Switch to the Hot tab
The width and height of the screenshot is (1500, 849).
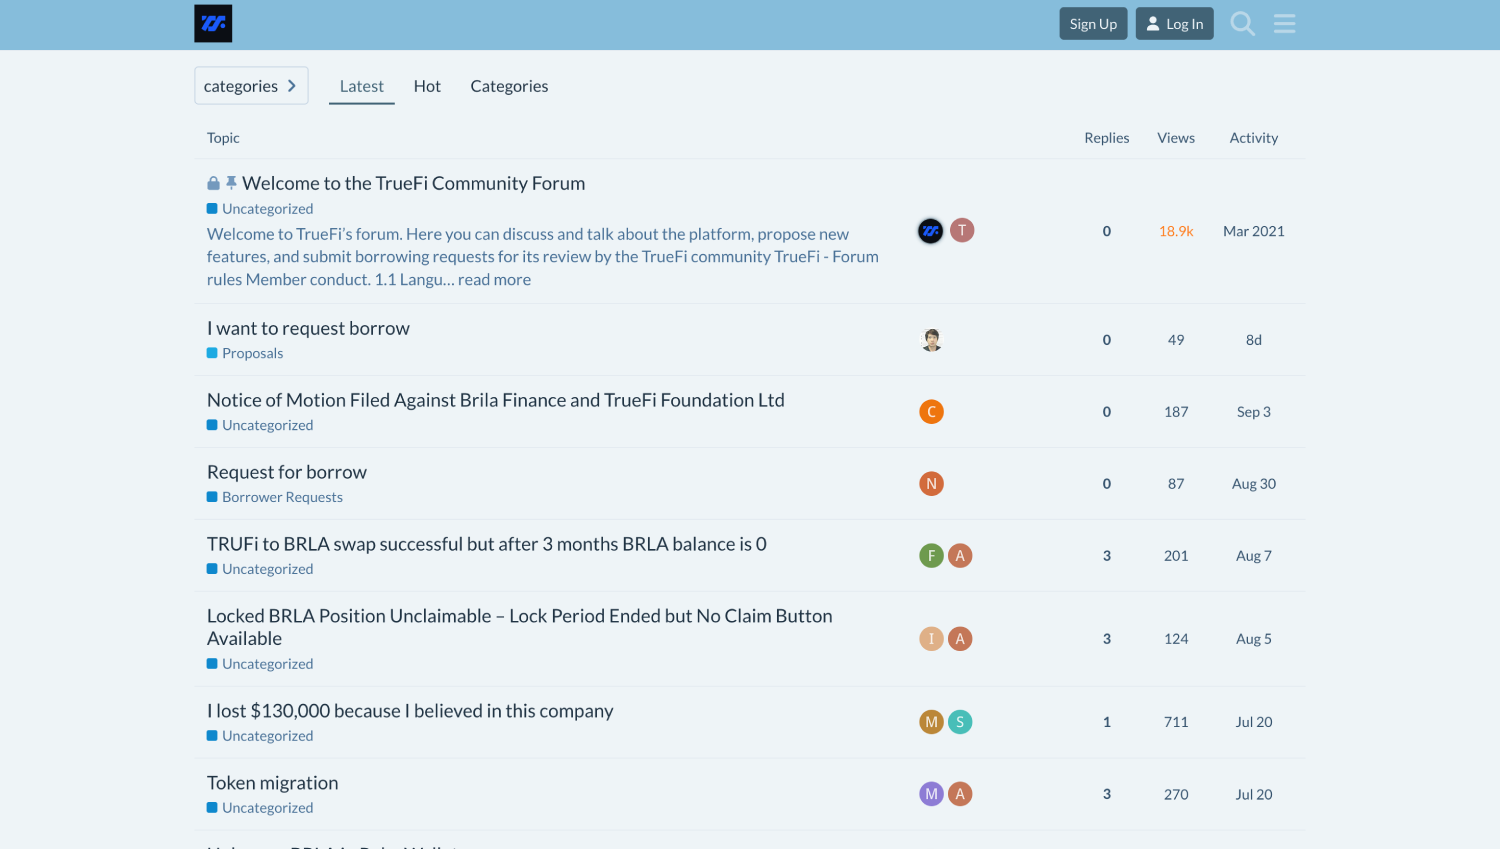tap(427, 86)
